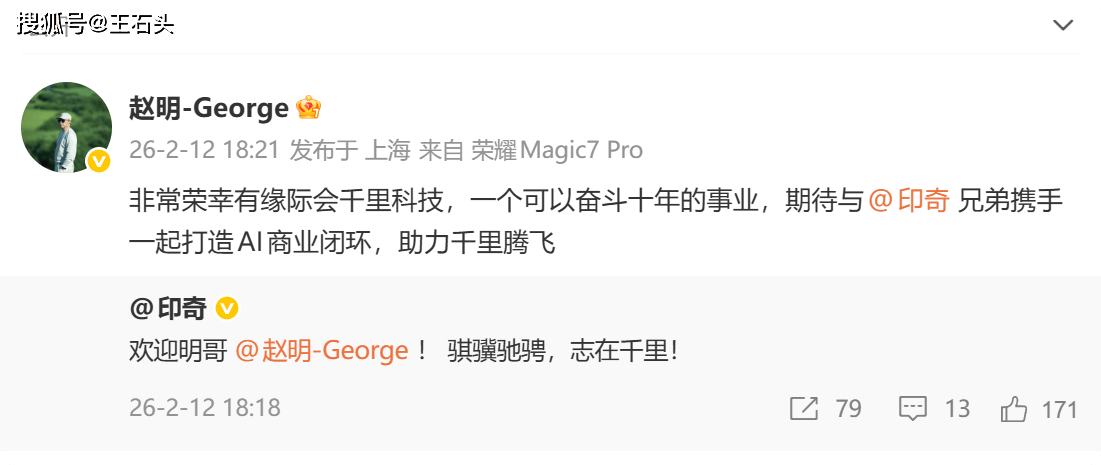Viewport: 1101px width, 465px height.
Task: Open Zhao Ming's profile avatar photo
Action: (x=67, y=127)
